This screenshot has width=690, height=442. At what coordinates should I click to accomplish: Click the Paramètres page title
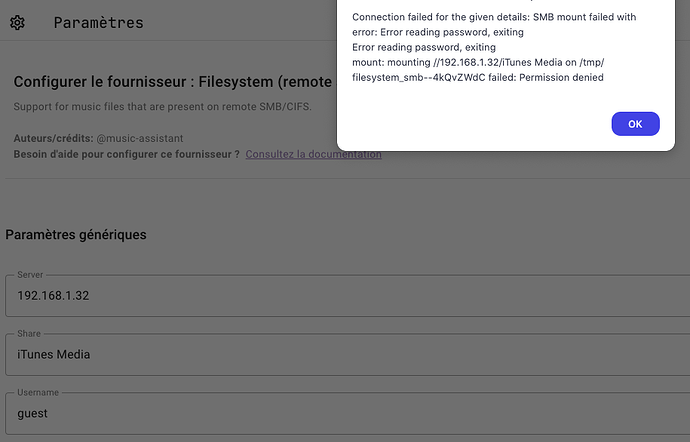click(99, 22)
